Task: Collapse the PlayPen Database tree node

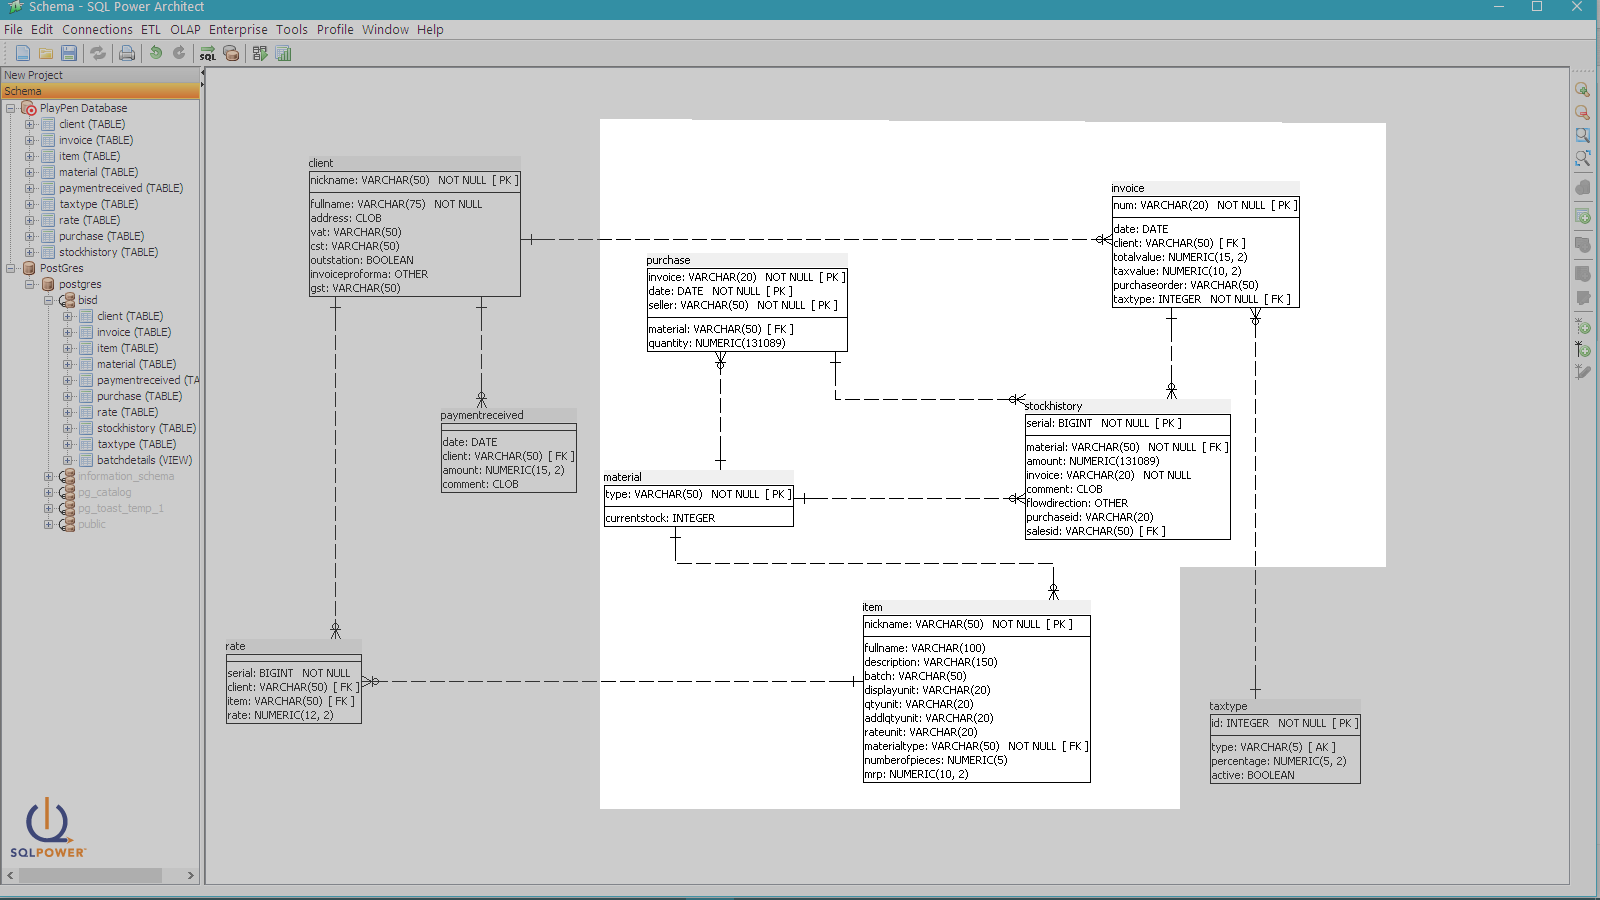Action: [10, 108]
